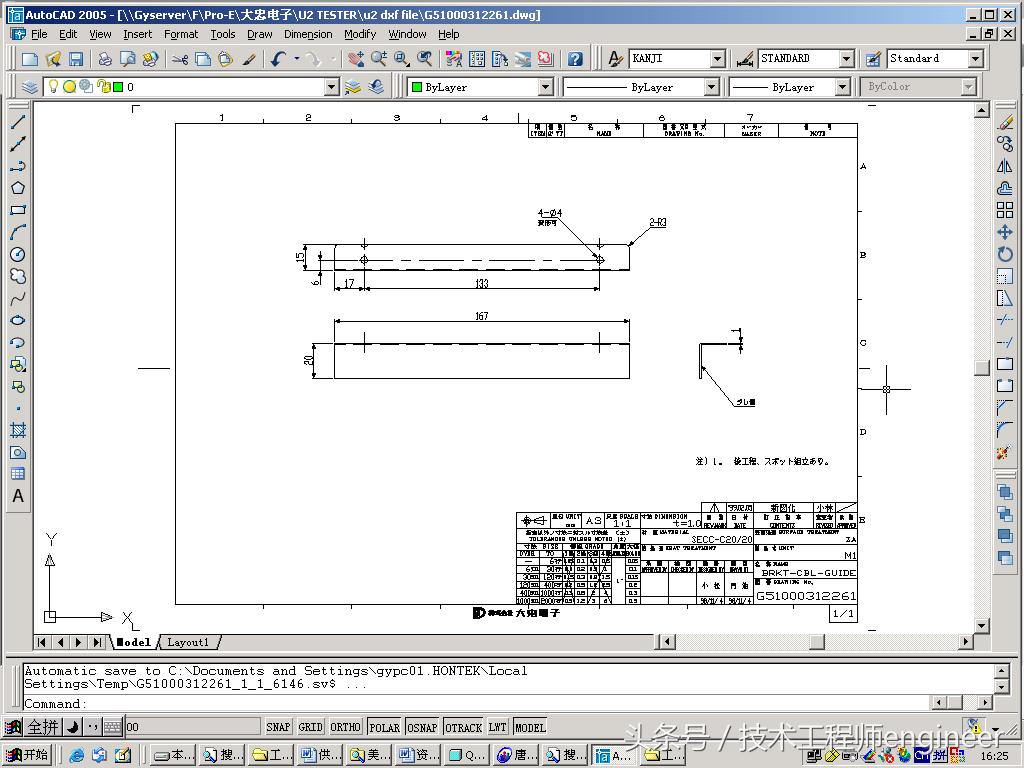1024x768 pixels.
Task: Click the Internet Explorer quick launch icon
Action: pos(76,756)
